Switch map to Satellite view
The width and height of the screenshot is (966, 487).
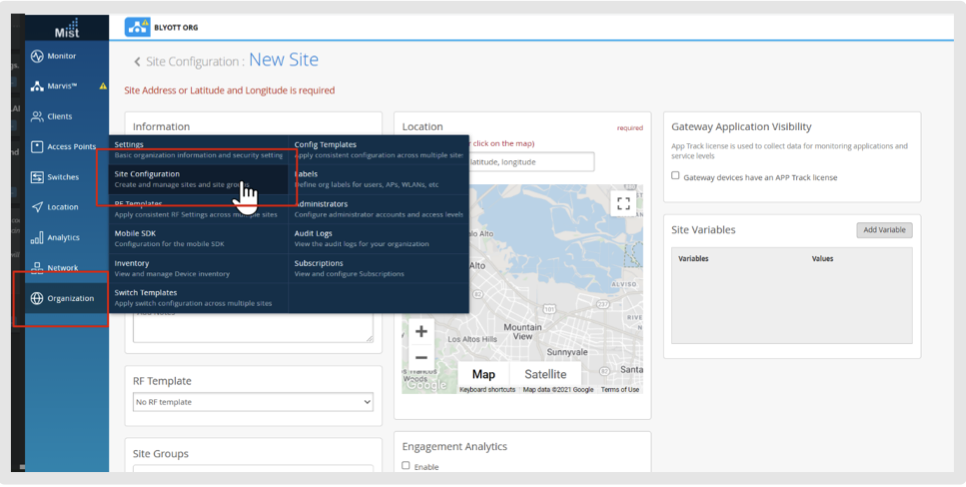(545, 374)
